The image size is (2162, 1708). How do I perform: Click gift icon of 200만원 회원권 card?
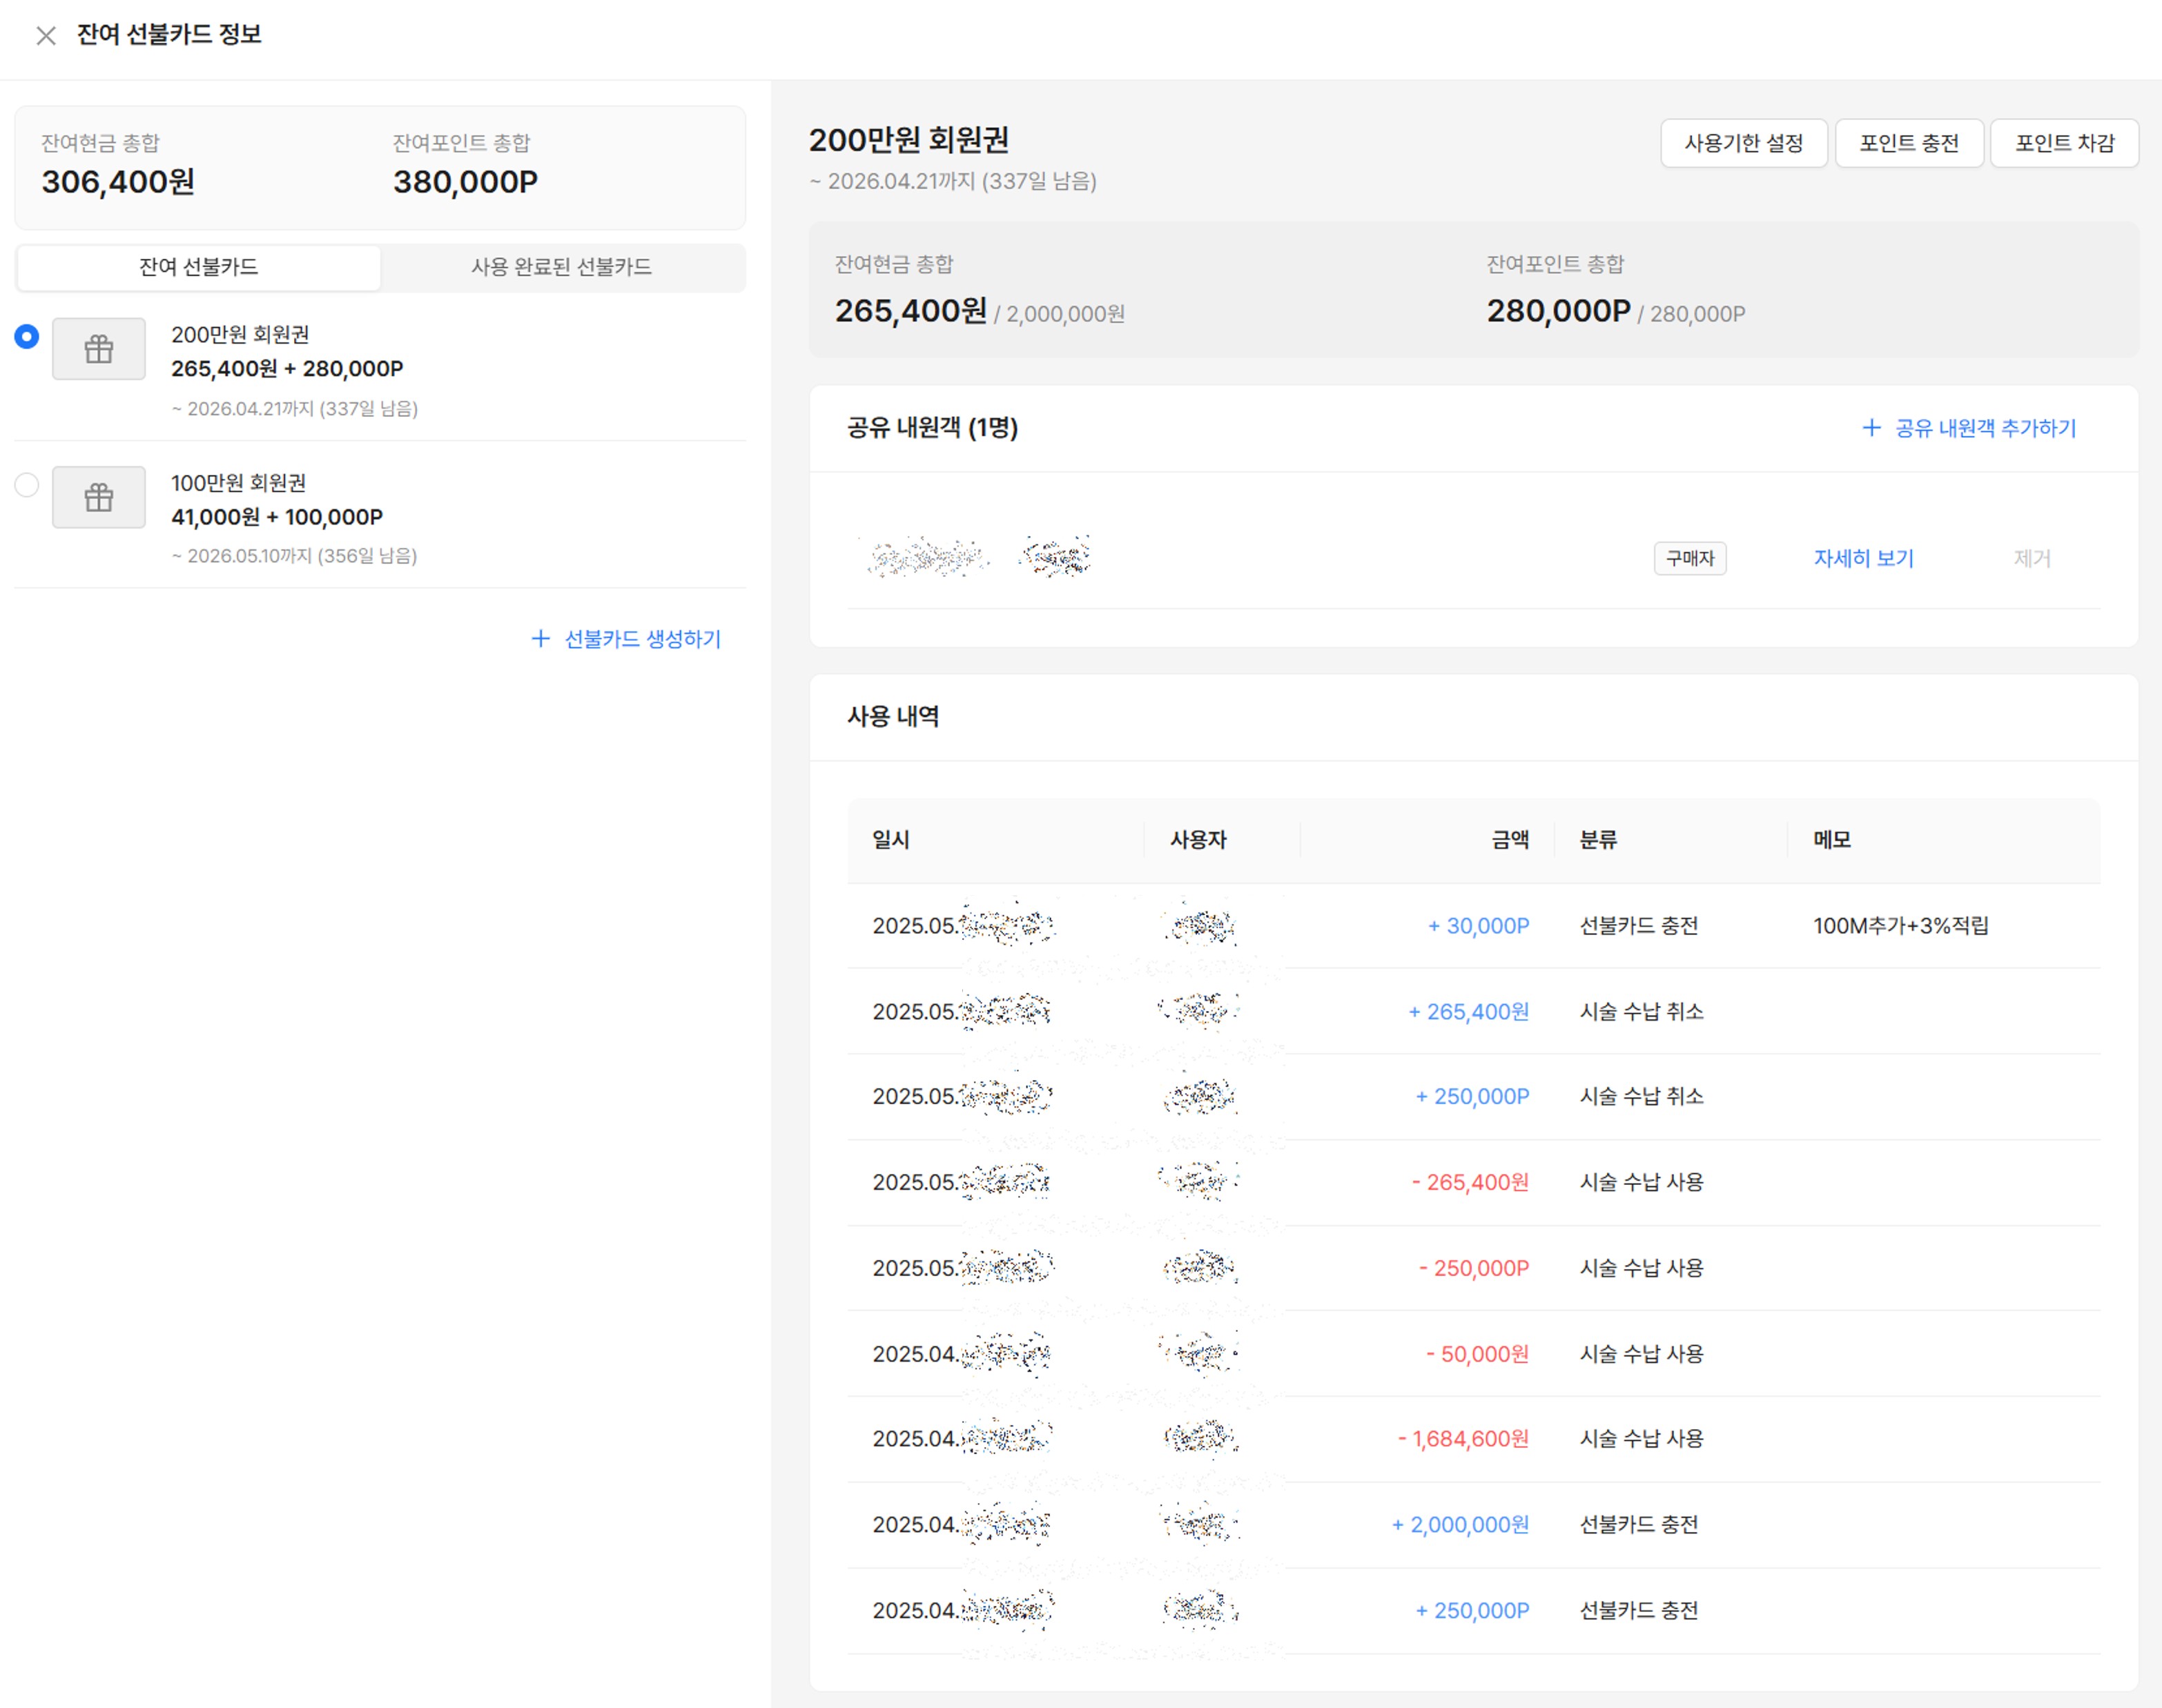[98, 349]
